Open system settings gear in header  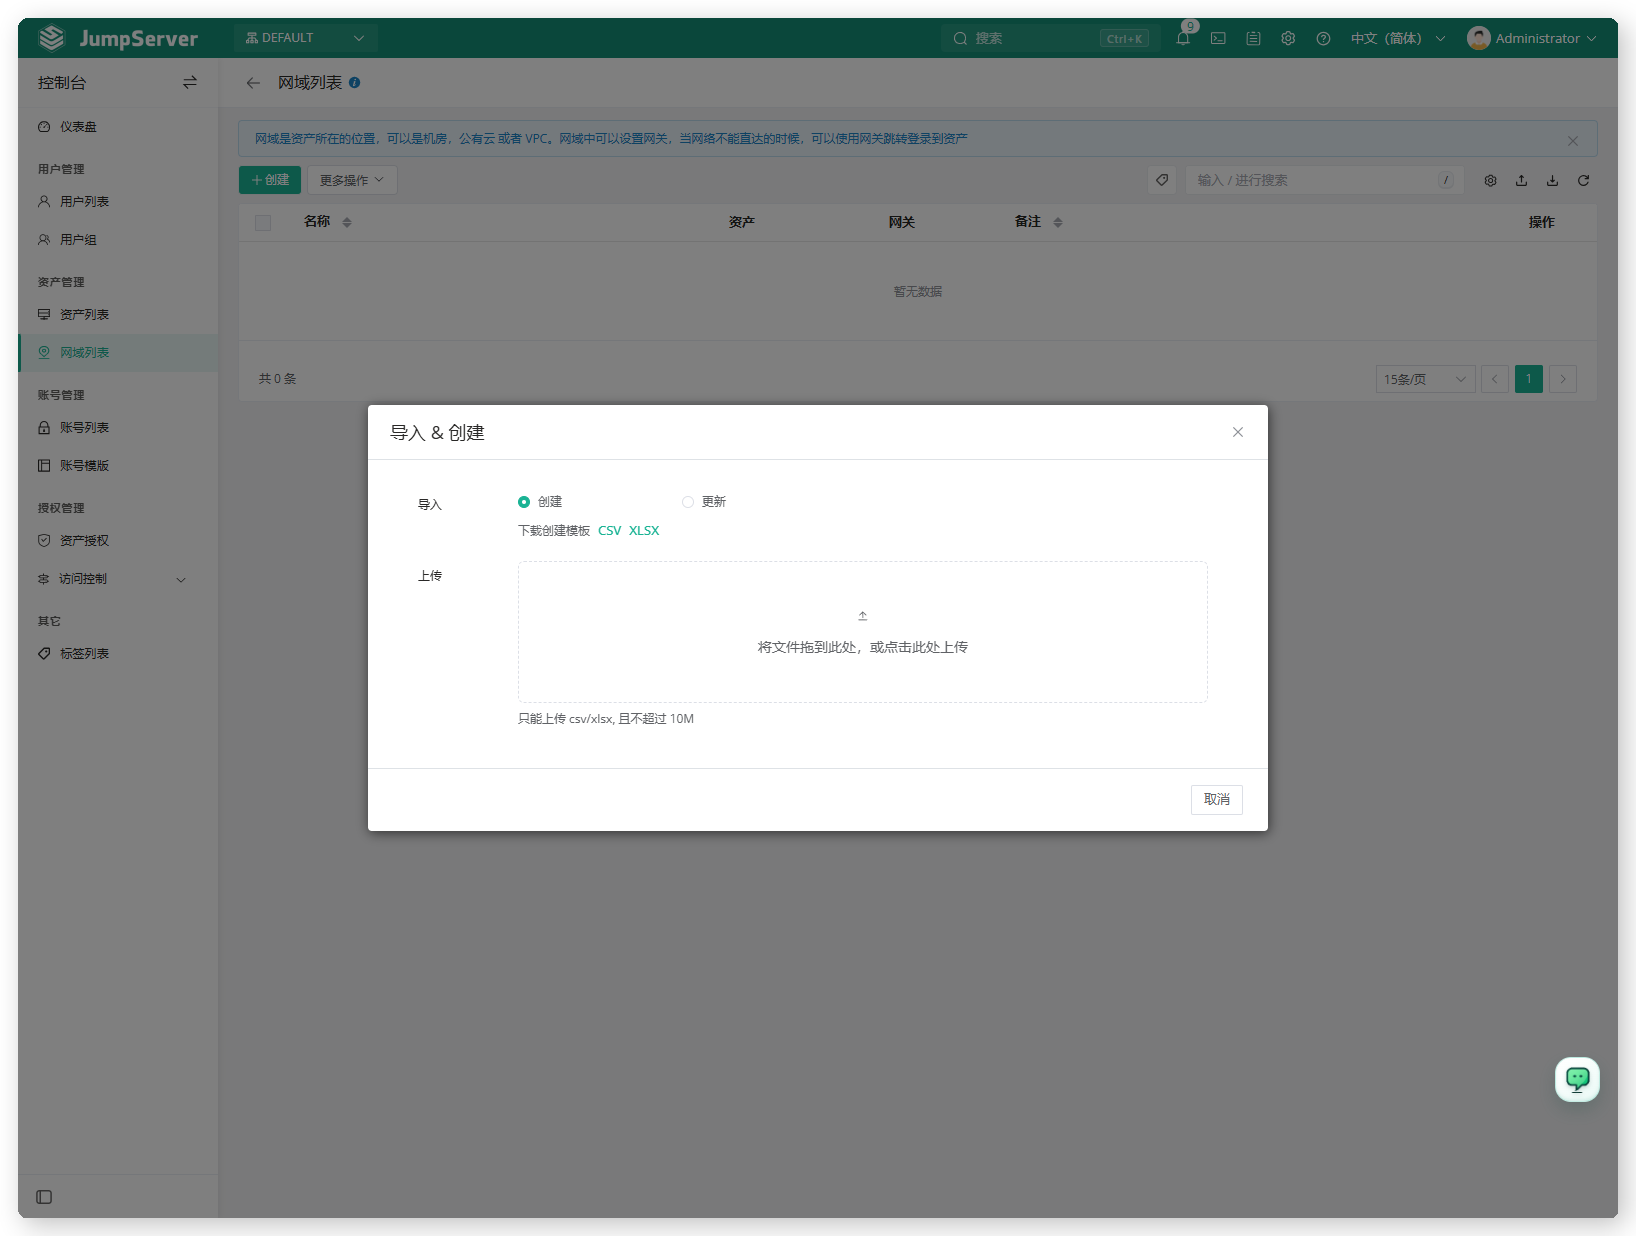pos(1288,38)
